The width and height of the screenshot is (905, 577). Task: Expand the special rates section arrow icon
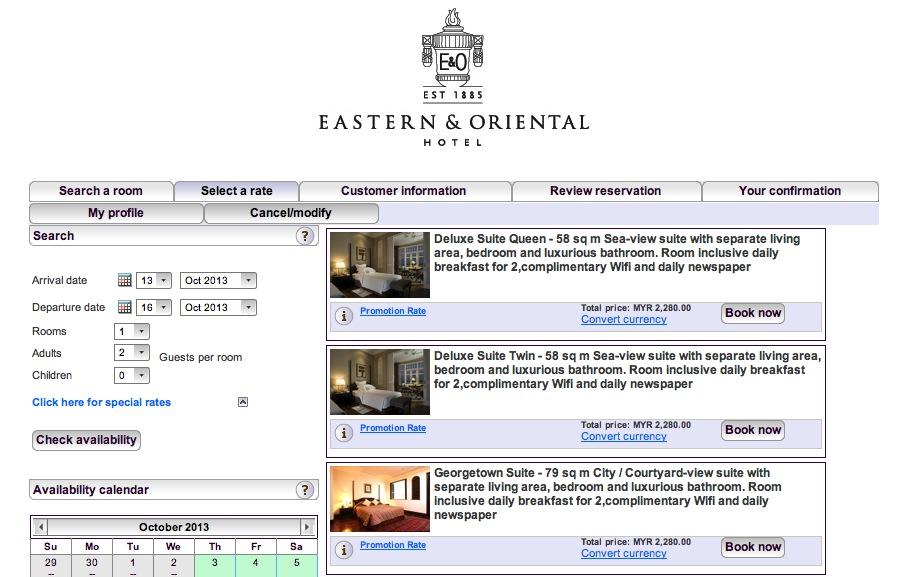(x=243, y=402)
